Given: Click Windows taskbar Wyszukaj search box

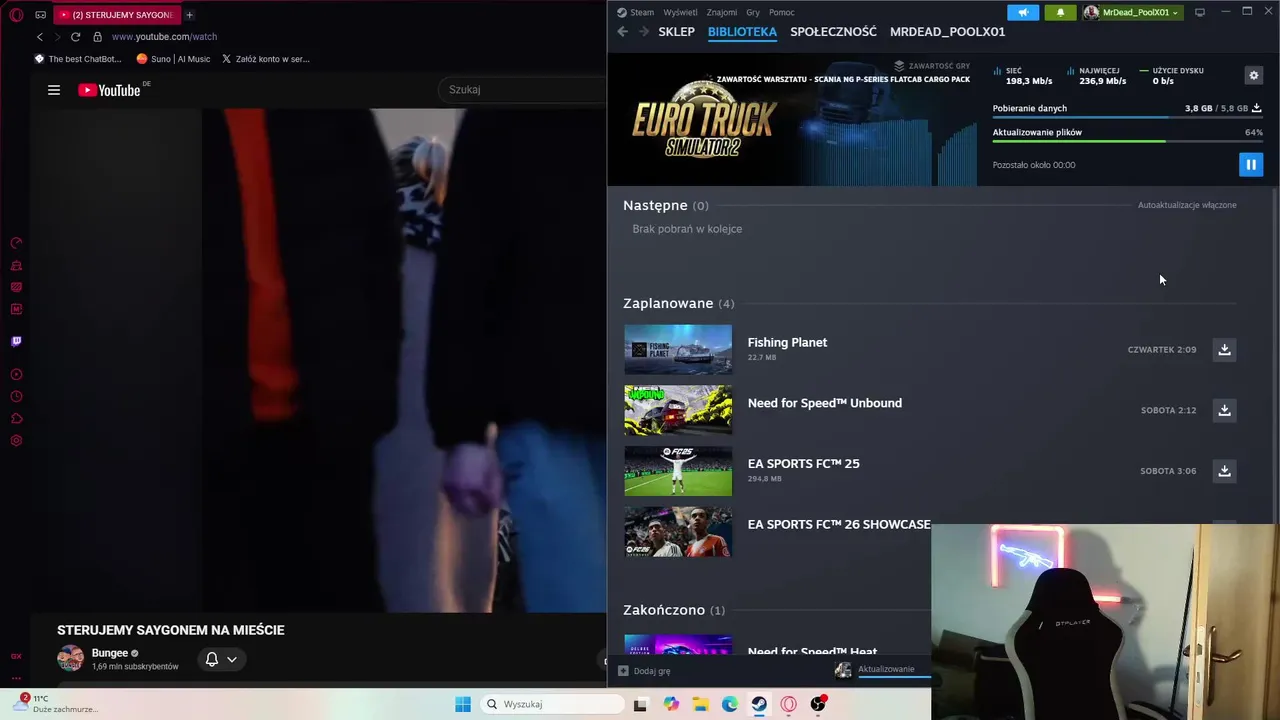Looking at the screenshot, I should pos(552,704).
